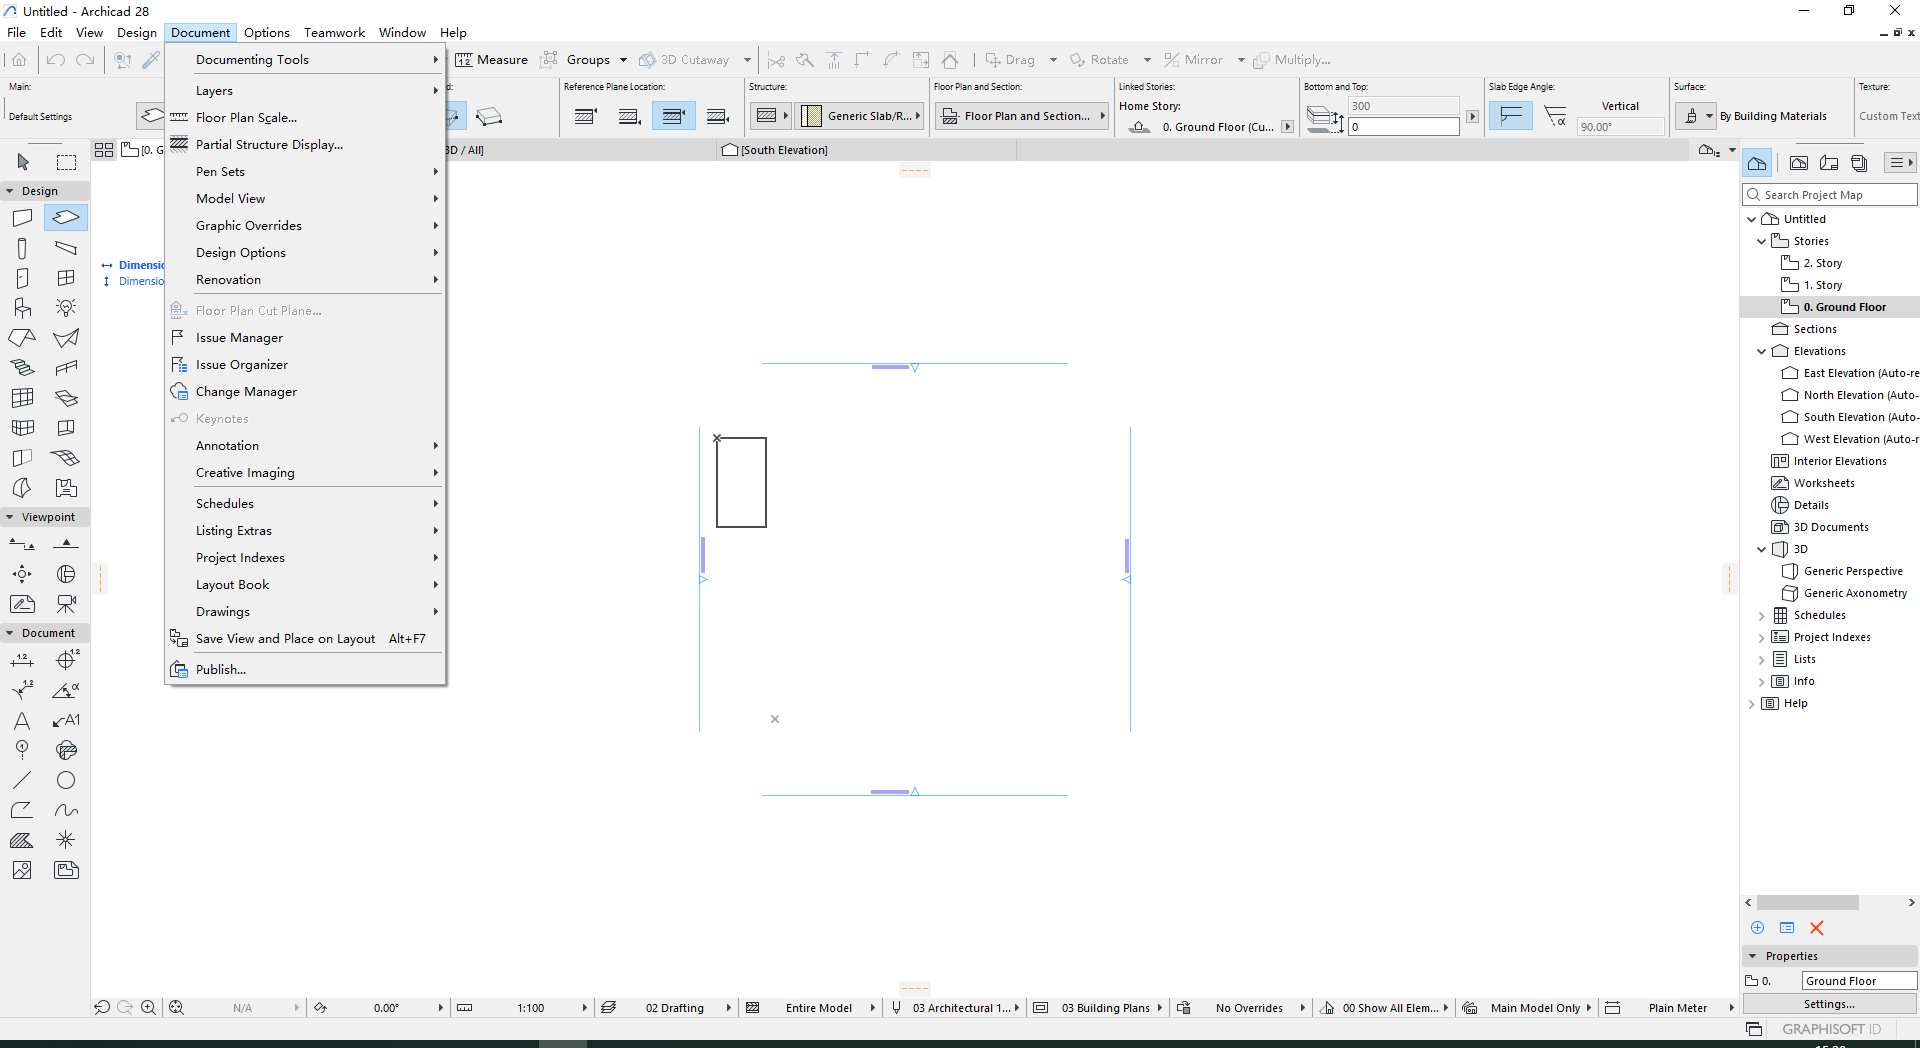Select the Arrow tool in toolbox
The height and width of the screenshot is (1048, 1920).
[x=23, y=162]
